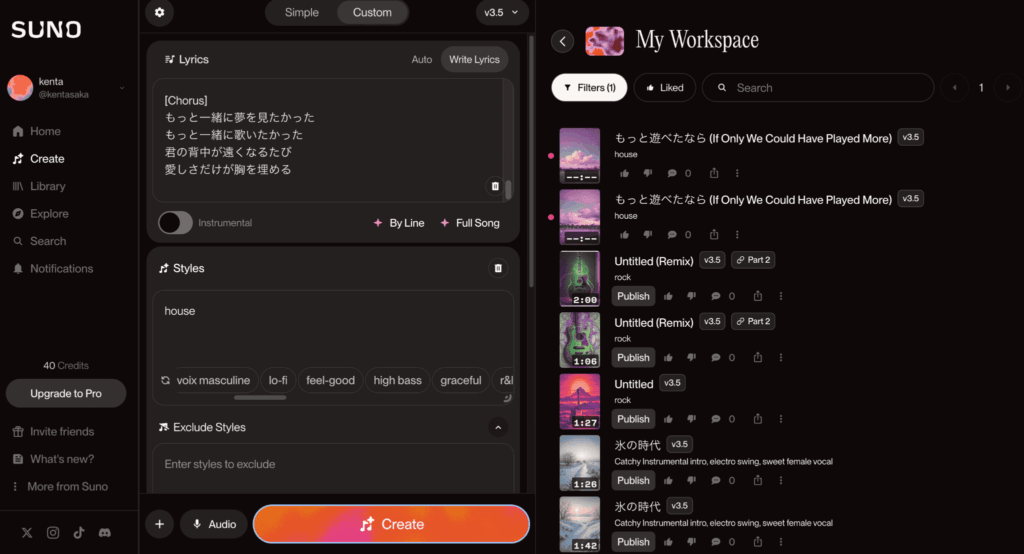Expand the kenta account menu chevron
The width and height of the screenshot is (1024, 554).
[121, 88]
